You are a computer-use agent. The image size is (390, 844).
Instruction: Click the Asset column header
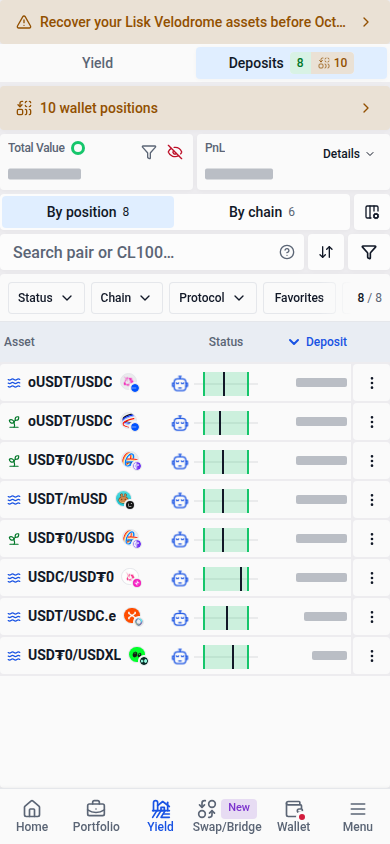point(19,342)
